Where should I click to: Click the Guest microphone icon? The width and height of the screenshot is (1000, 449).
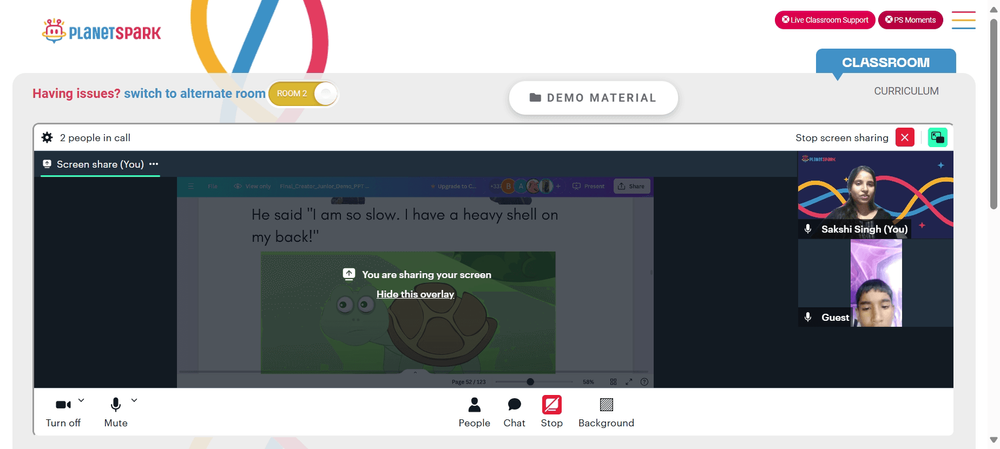(808, 317)
